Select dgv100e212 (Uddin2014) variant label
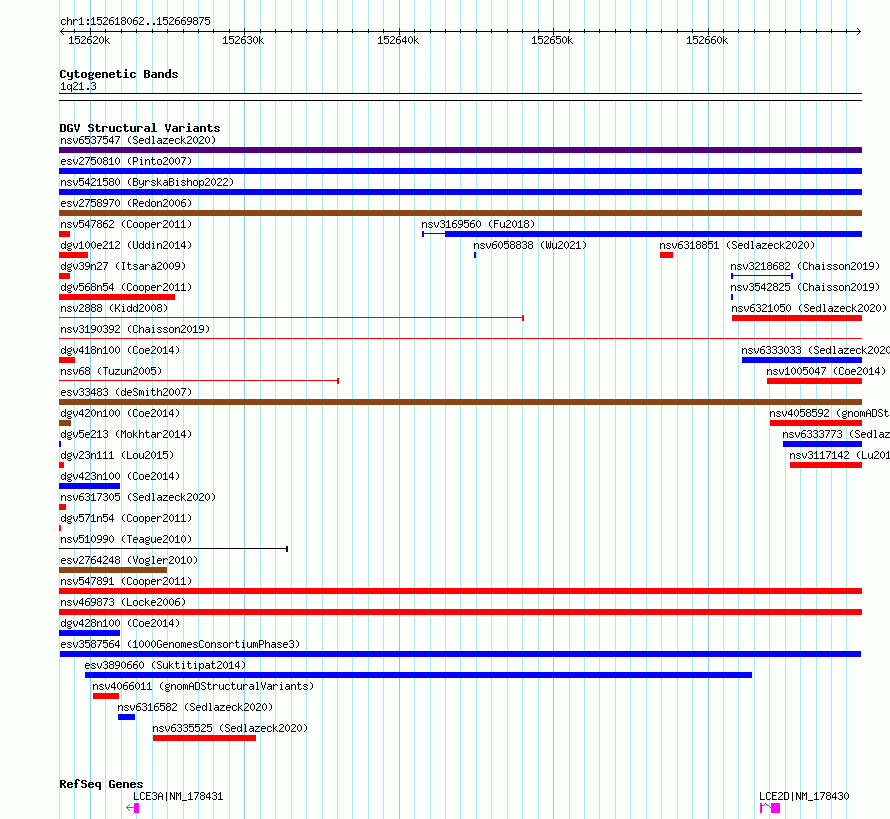 [126, 245]
